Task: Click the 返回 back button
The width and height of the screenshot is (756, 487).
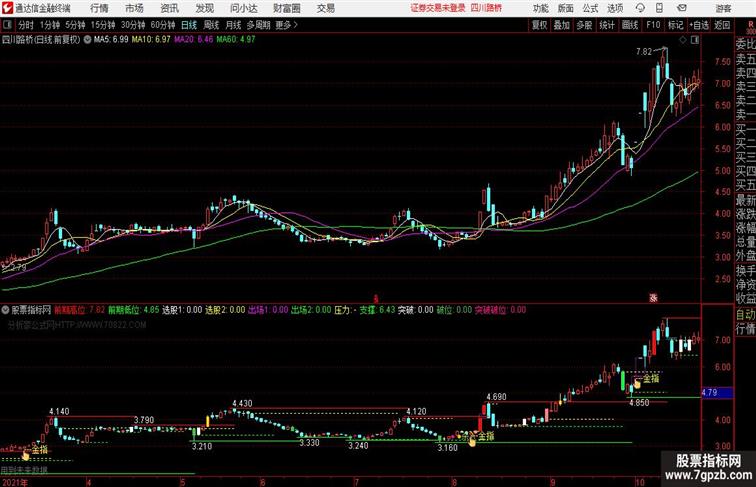Action: [x=721, y=25]
